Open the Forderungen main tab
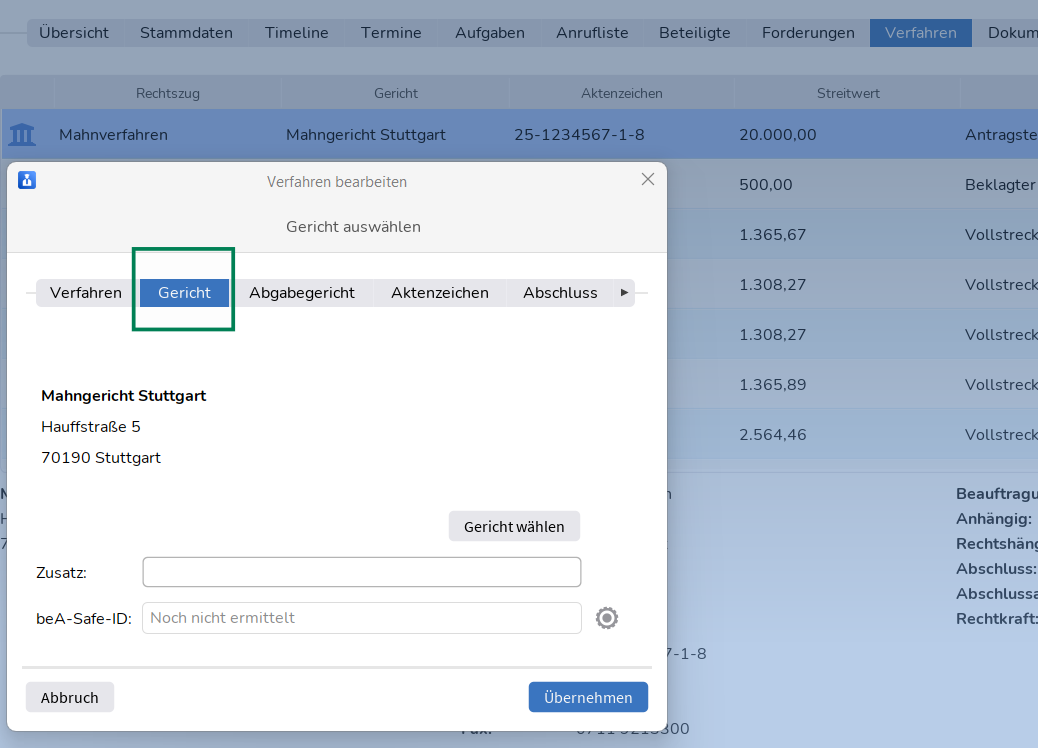Viewport: 1038px width, 748px height. click(808, 33)
